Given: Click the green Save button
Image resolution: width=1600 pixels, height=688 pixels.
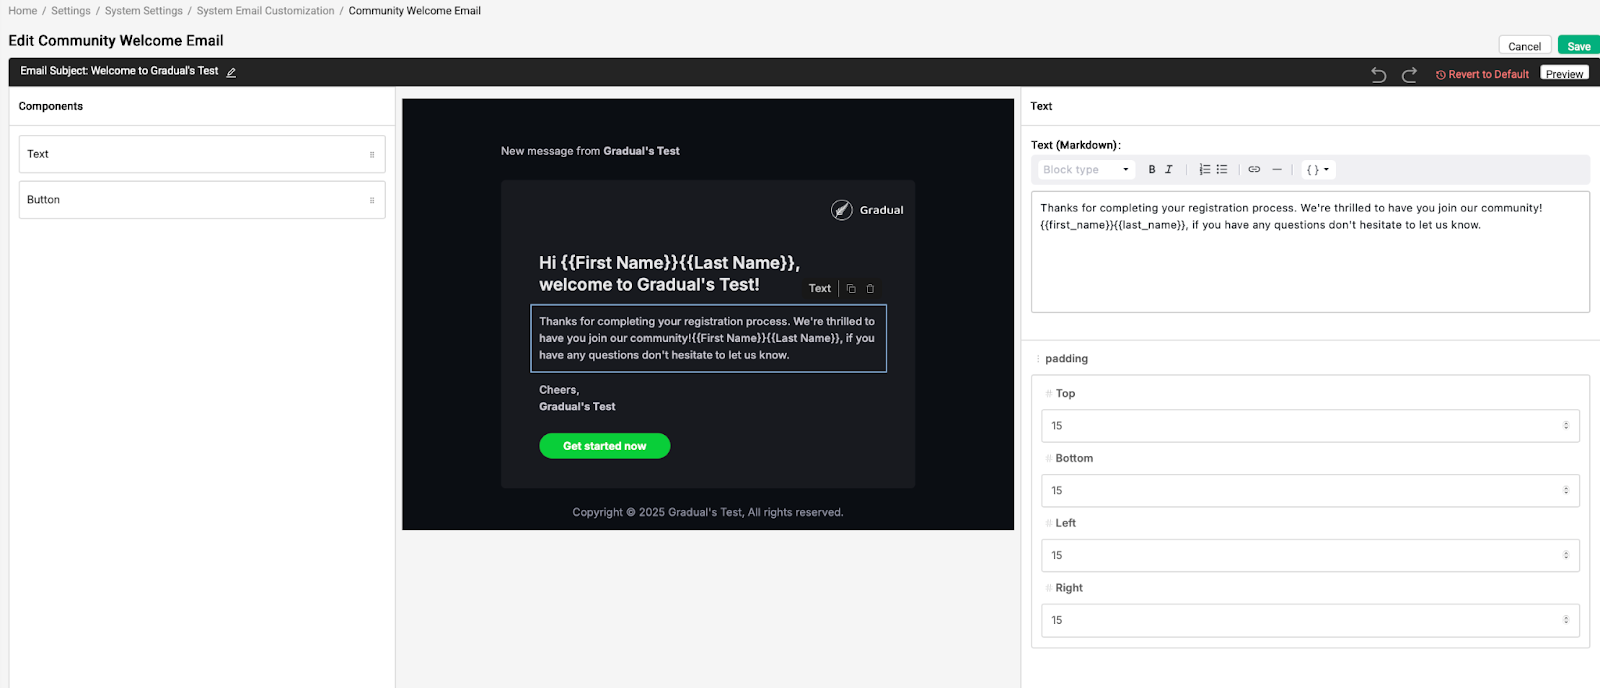Looking at the screenshot, I should point(1578,46).
